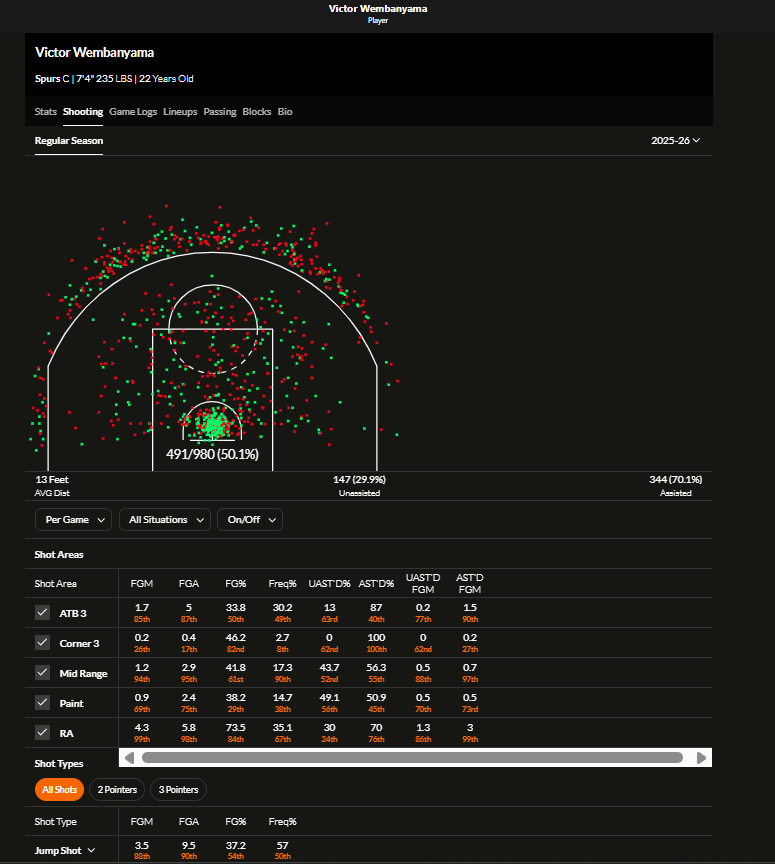The height and width of the screenshot is (864, 775).
Task: Click the ATB 3 FG% value 33.8
Action: pos(235,607)
